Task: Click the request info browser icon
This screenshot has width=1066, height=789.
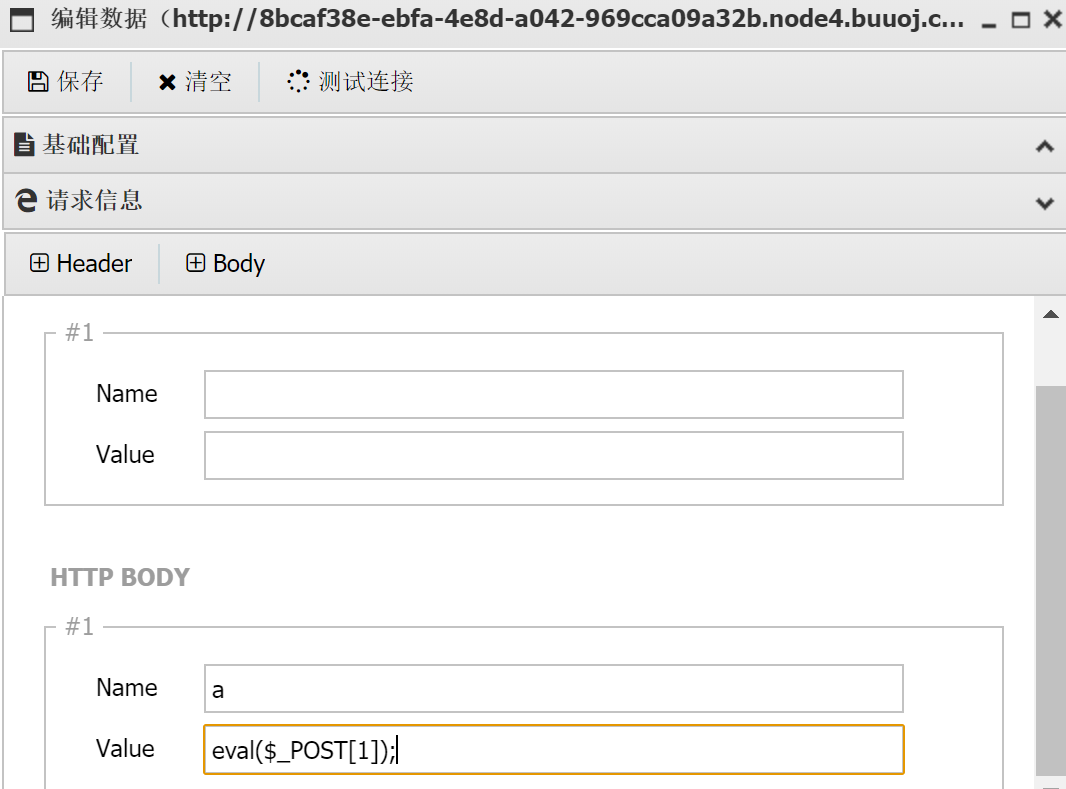Action: click(x=27, y=200)
